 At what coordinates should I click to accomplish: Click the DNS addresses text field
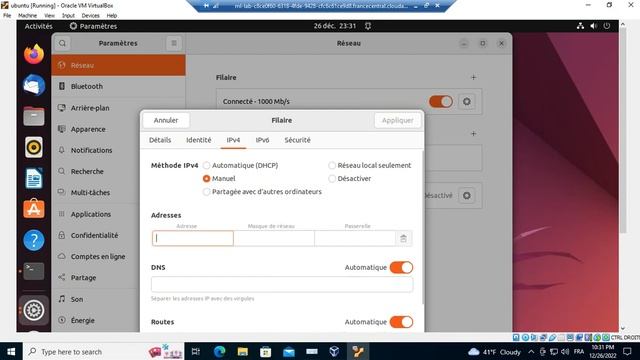point(282,284)
